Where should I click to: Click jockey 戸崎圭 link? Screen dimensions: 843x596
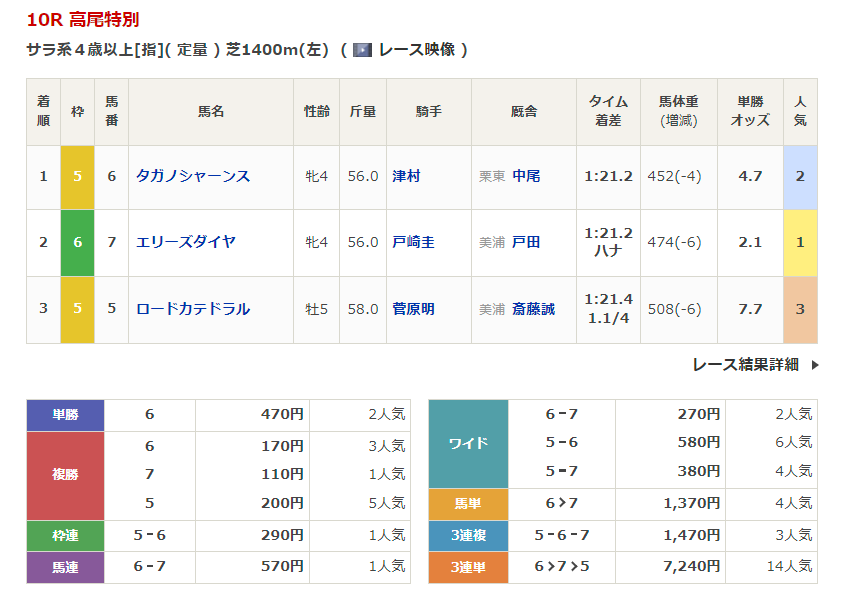coord(413,242)
